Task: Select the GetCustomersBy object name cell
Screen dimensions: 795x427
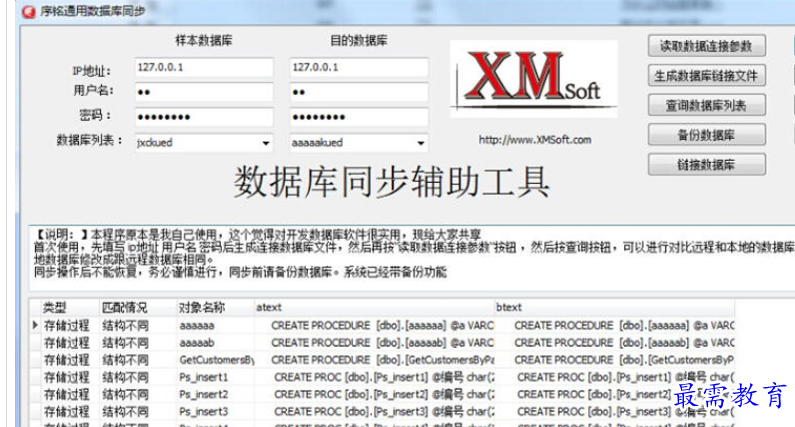Action: tap(215, 360)
